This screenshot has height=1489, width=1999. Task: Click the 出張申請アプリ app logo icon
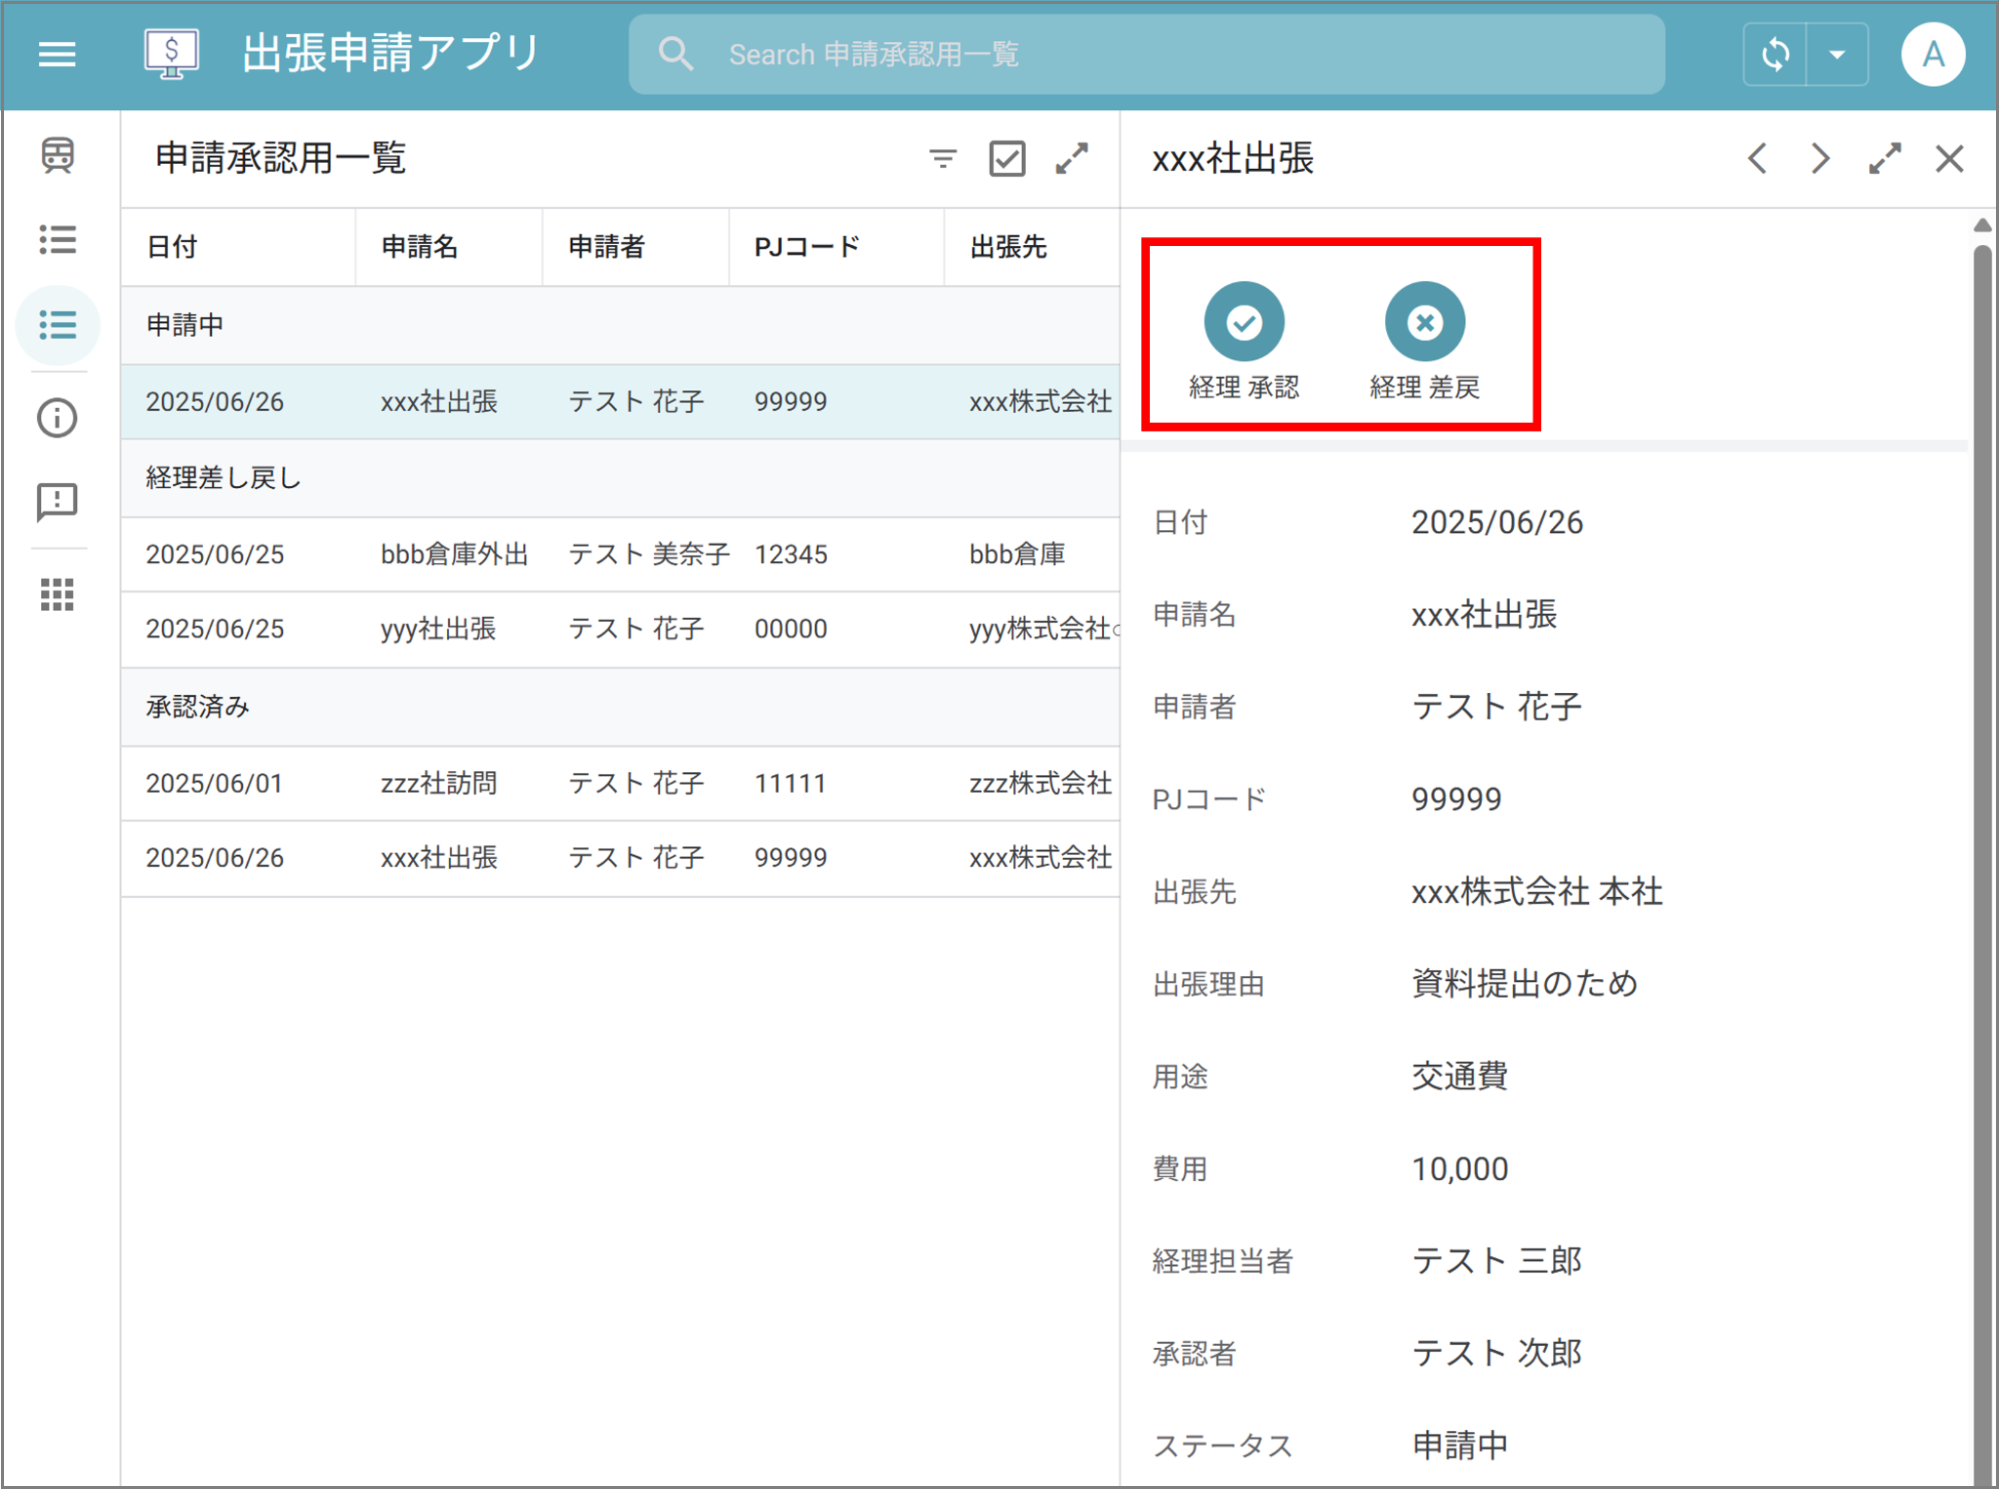(171, 54)
